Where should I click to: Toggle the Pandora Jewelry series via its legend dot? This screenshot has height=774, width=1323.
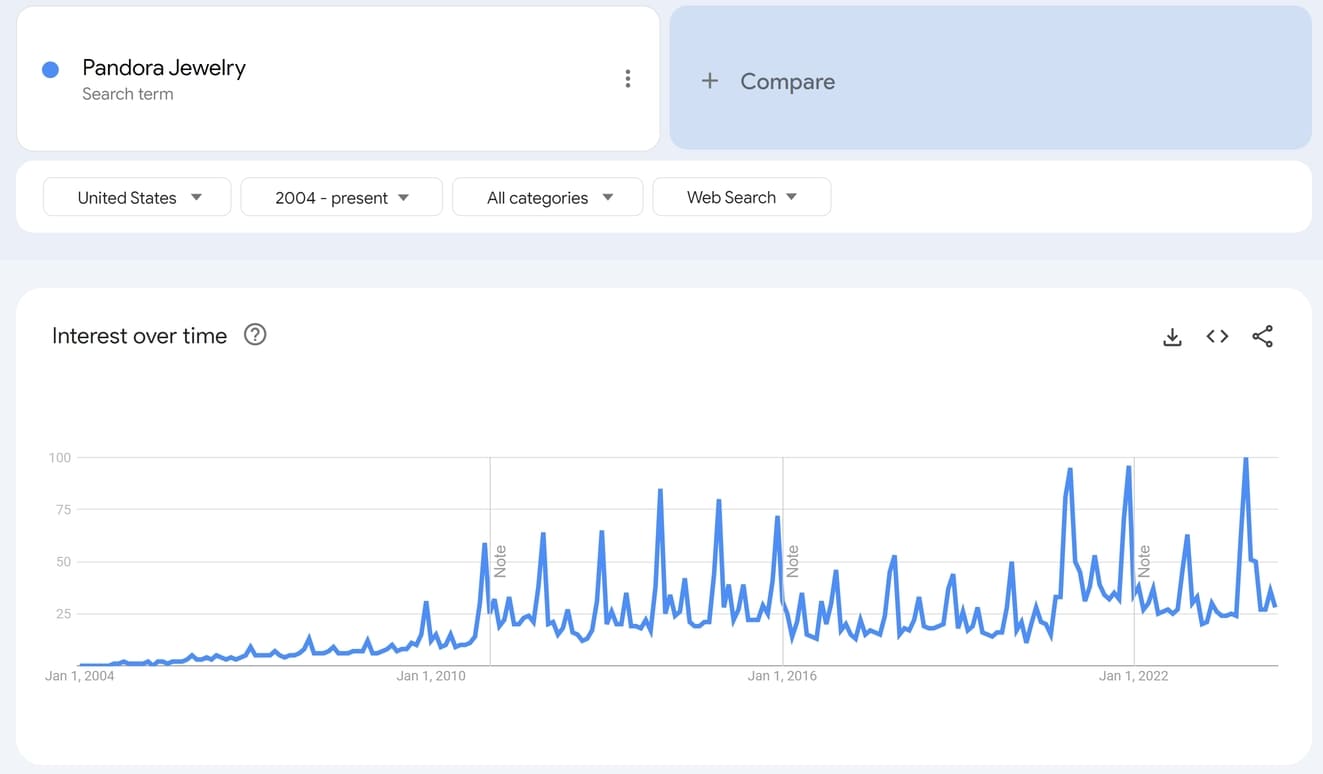(x=51, y=68)
